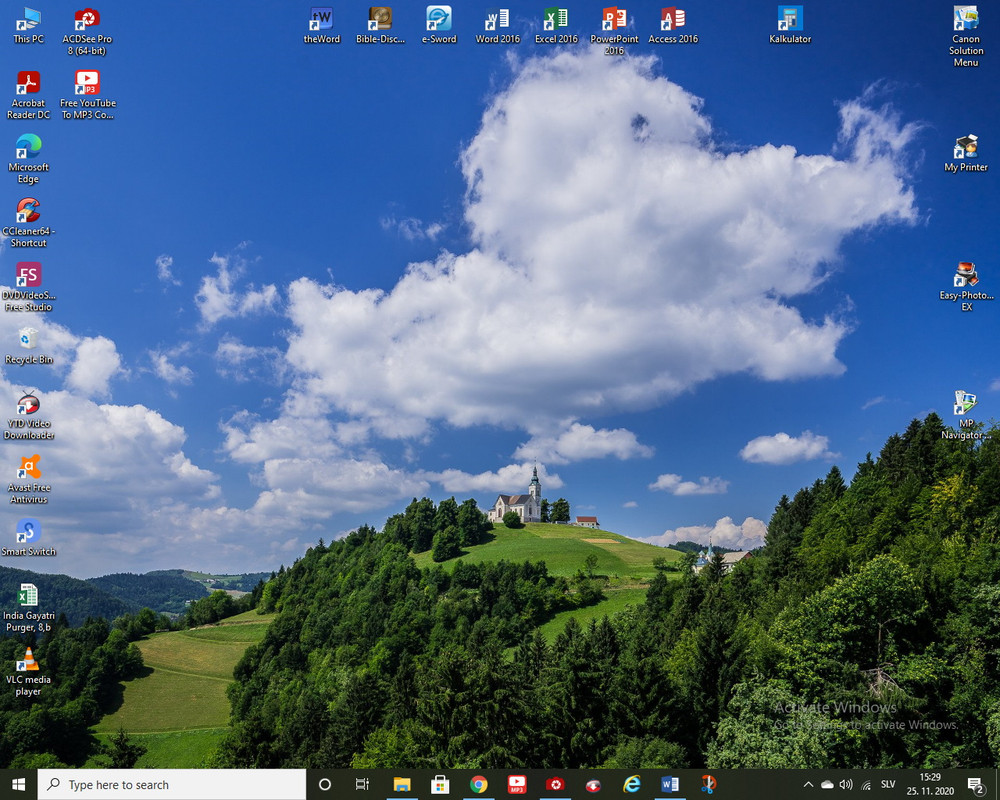Show hidden system tray icons chevron
Viewport: 1000px width, 800px height.
click(x=808, y=784)
